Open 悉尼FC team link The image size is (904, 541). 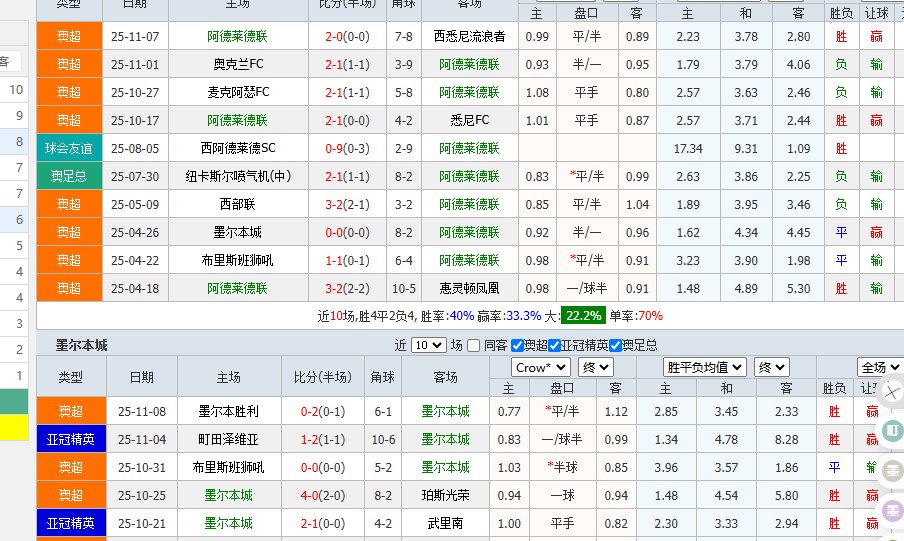(x=469, y=121)
